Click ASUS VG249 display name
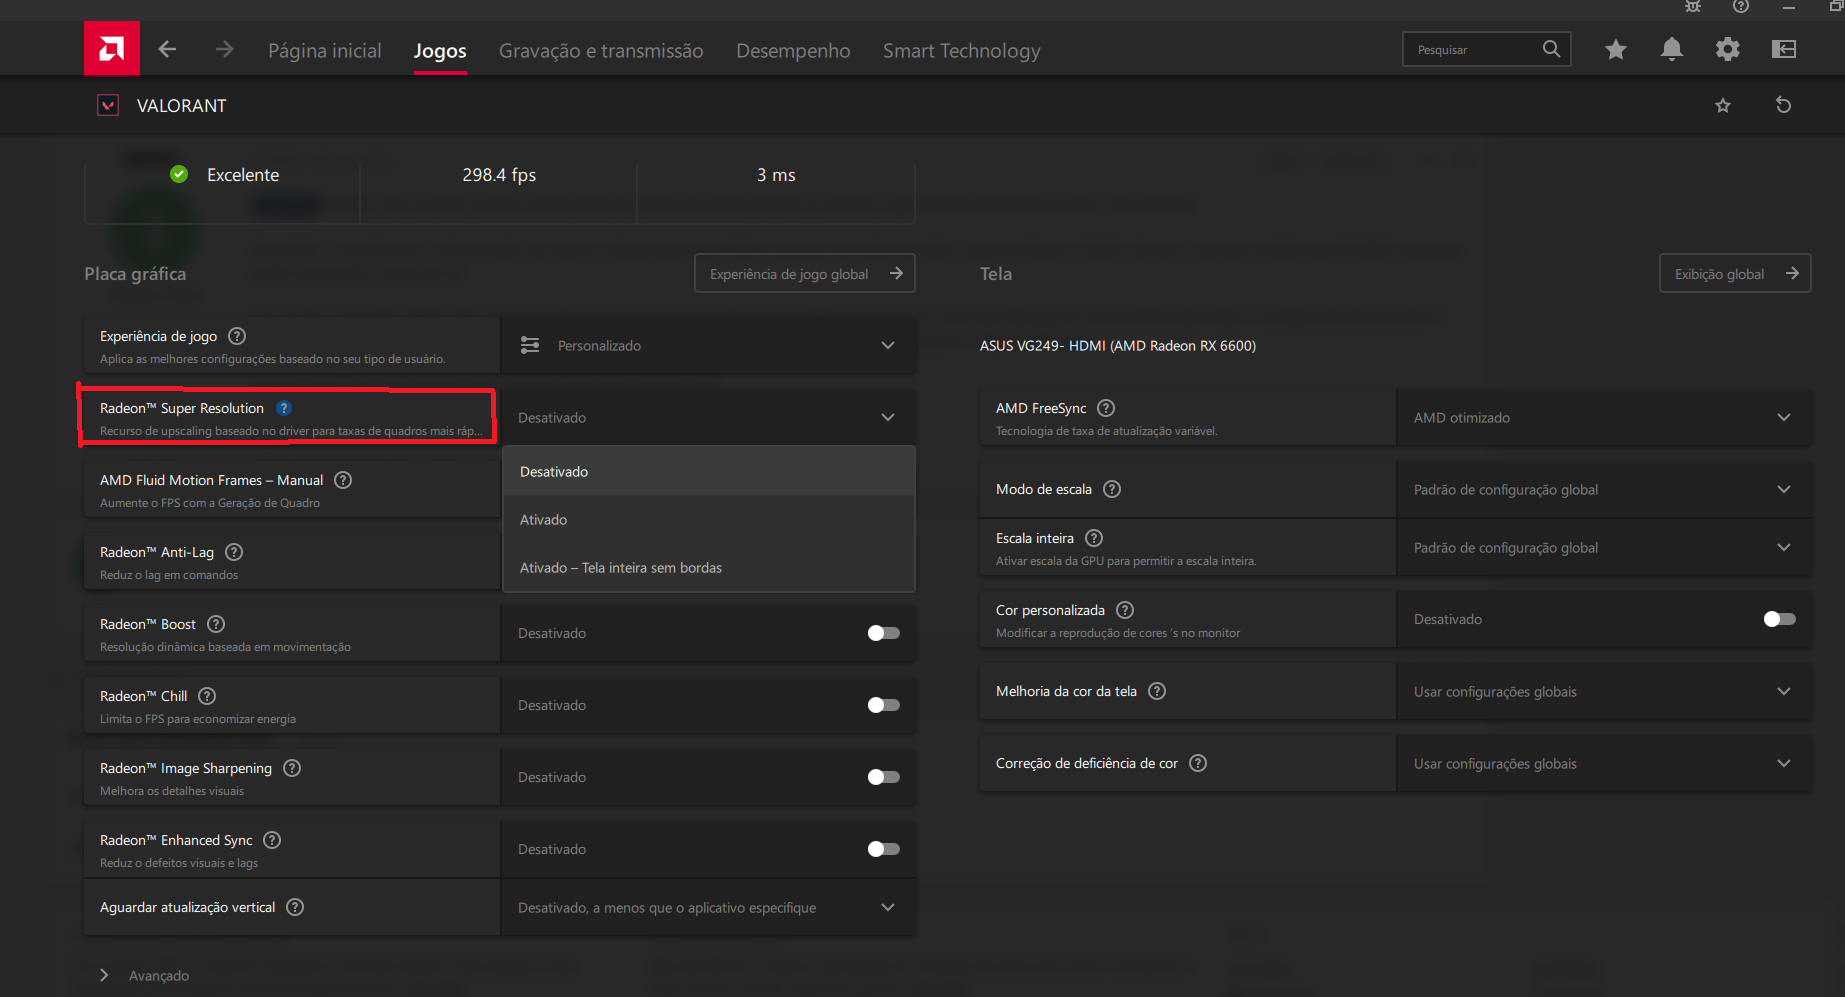 tap(1118, 346)
